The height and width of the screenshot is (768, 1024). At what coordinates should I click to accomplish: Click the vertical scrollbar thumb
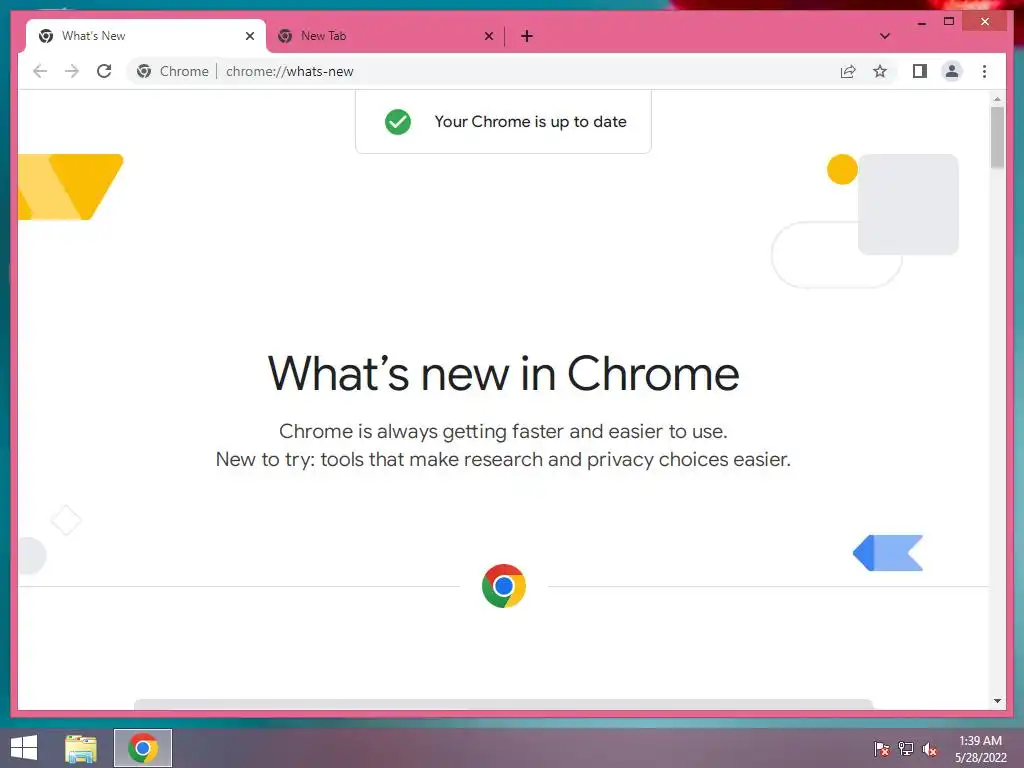pos(997,137)
